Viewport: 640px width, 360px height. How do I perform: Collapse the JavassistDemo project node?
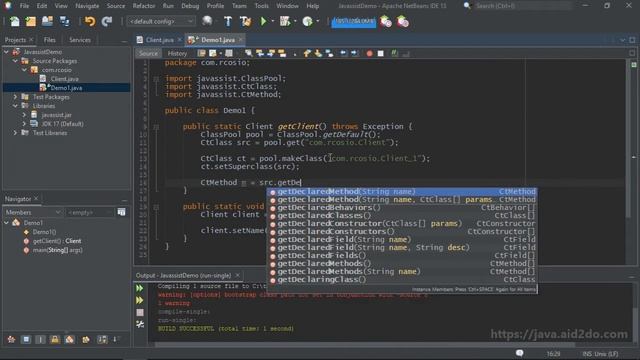pos(6,52)
